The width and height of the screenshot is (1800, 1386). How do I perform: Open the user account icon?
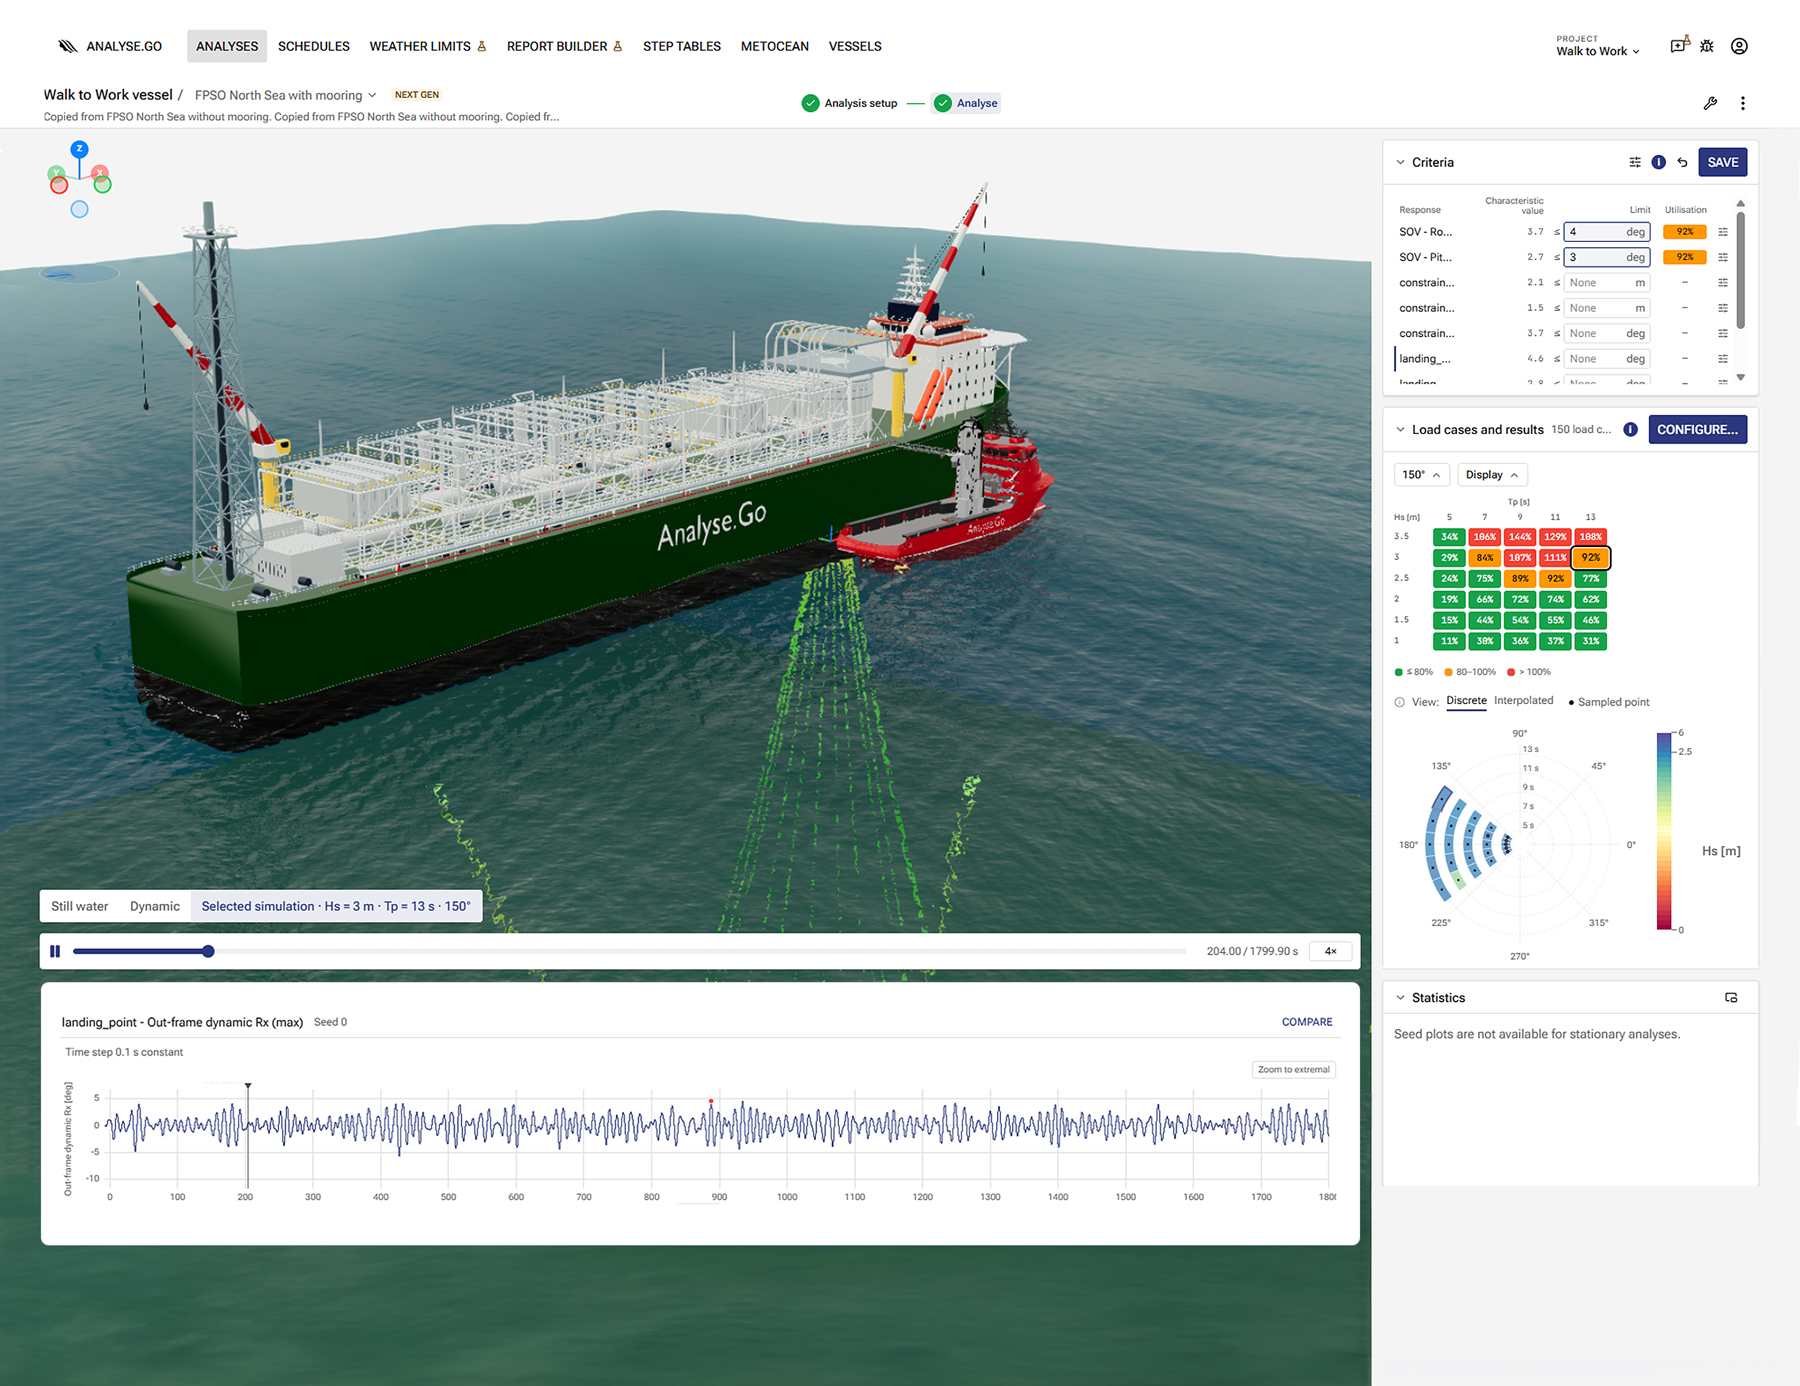click(x=1740, y=46)
